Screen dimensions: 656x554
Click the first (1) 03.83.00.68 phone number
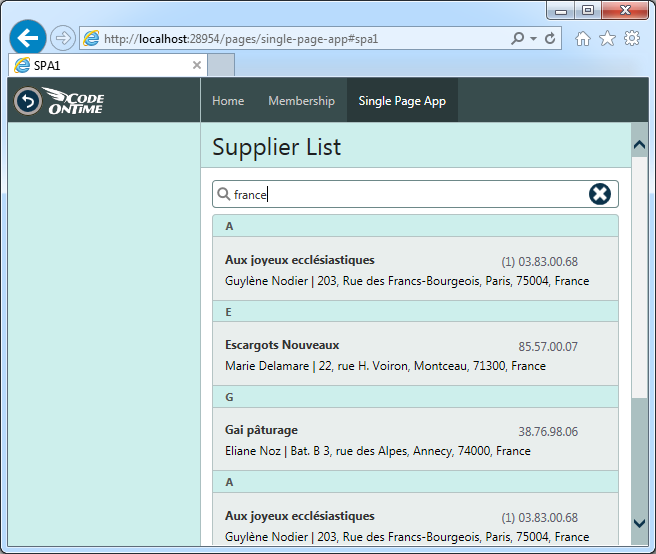click(539, 262)
